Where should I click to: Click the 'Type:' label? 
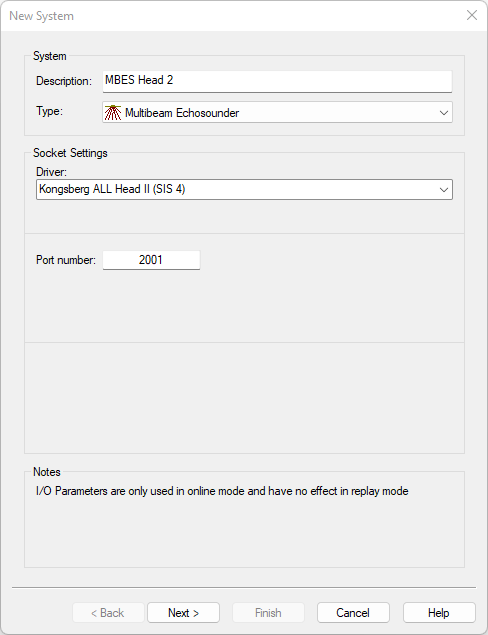pyautogui.click(x=49, y=111)
